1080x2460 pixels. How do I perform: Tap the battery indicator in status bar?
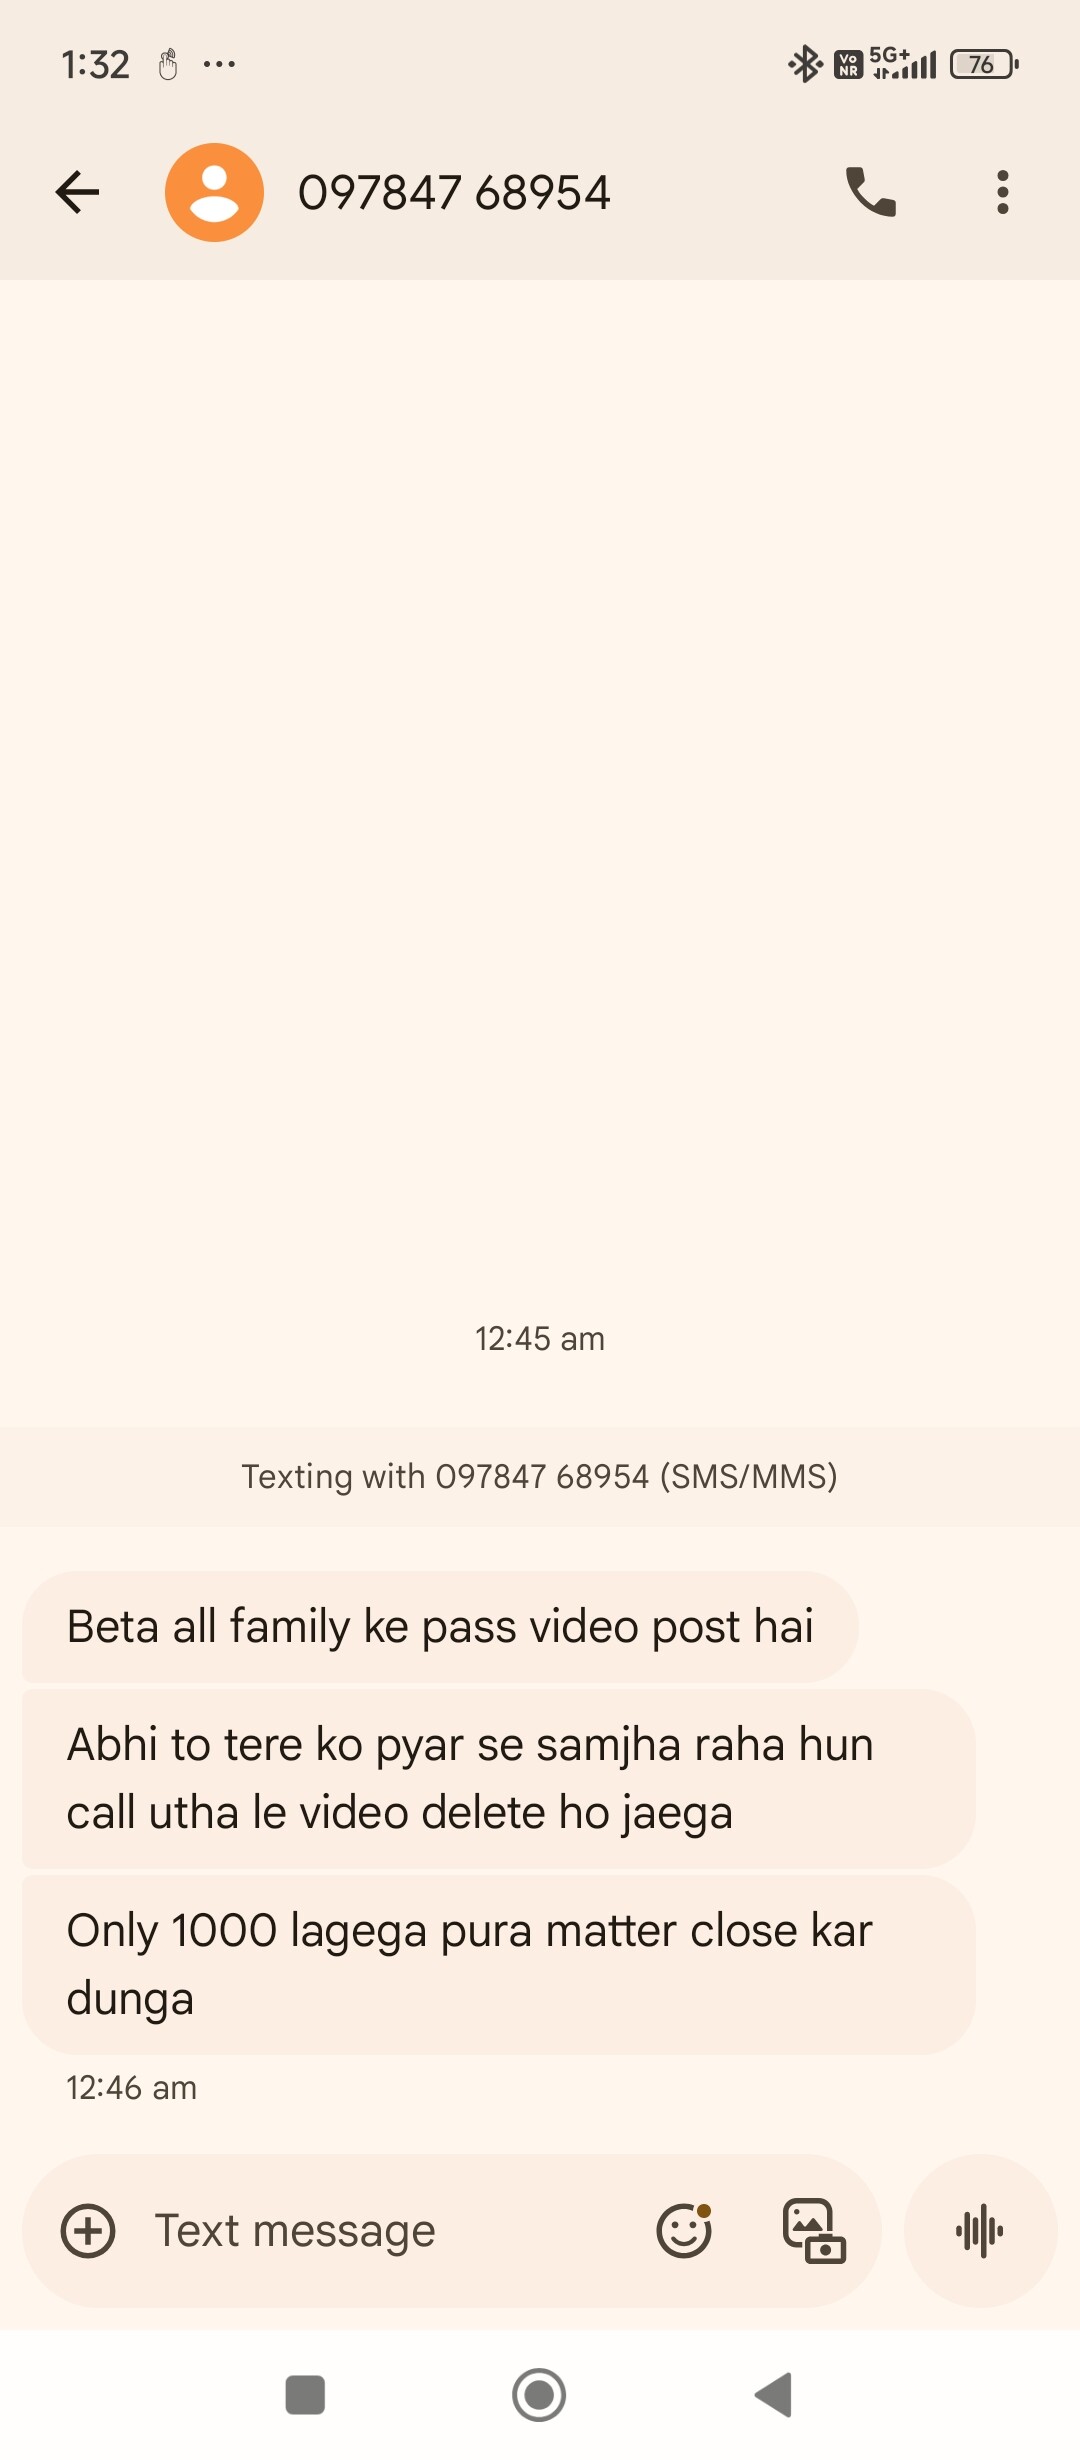click(x=984, y=65)
